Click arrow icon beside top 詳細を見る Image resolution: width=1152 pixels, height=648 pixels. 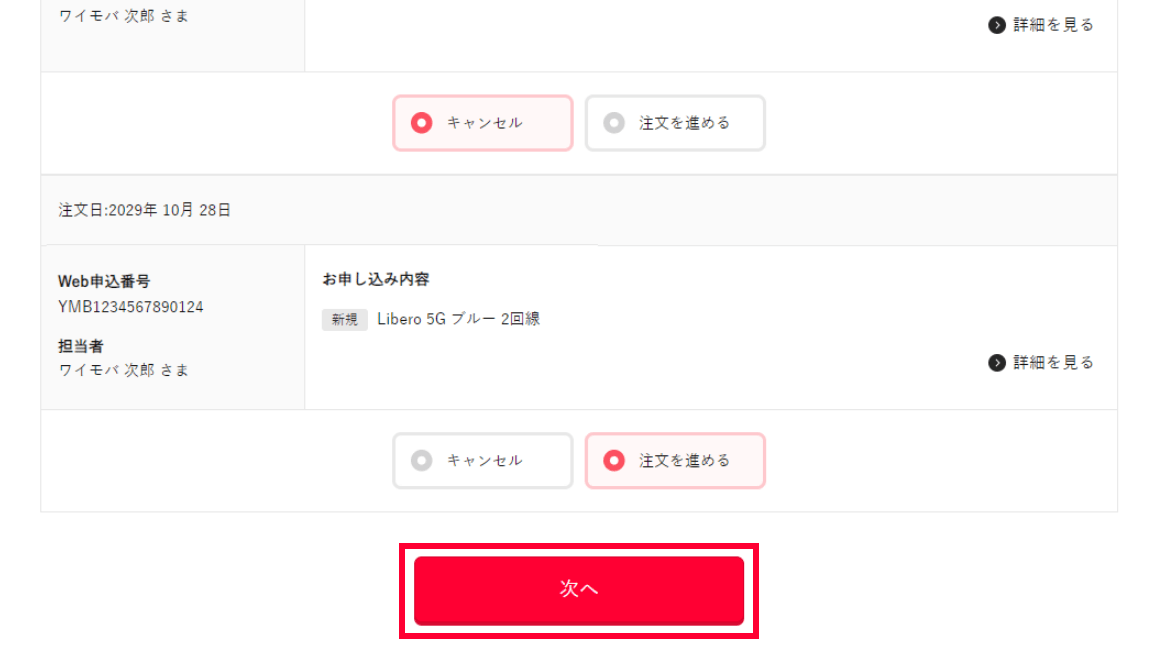(x=996, y=25)
